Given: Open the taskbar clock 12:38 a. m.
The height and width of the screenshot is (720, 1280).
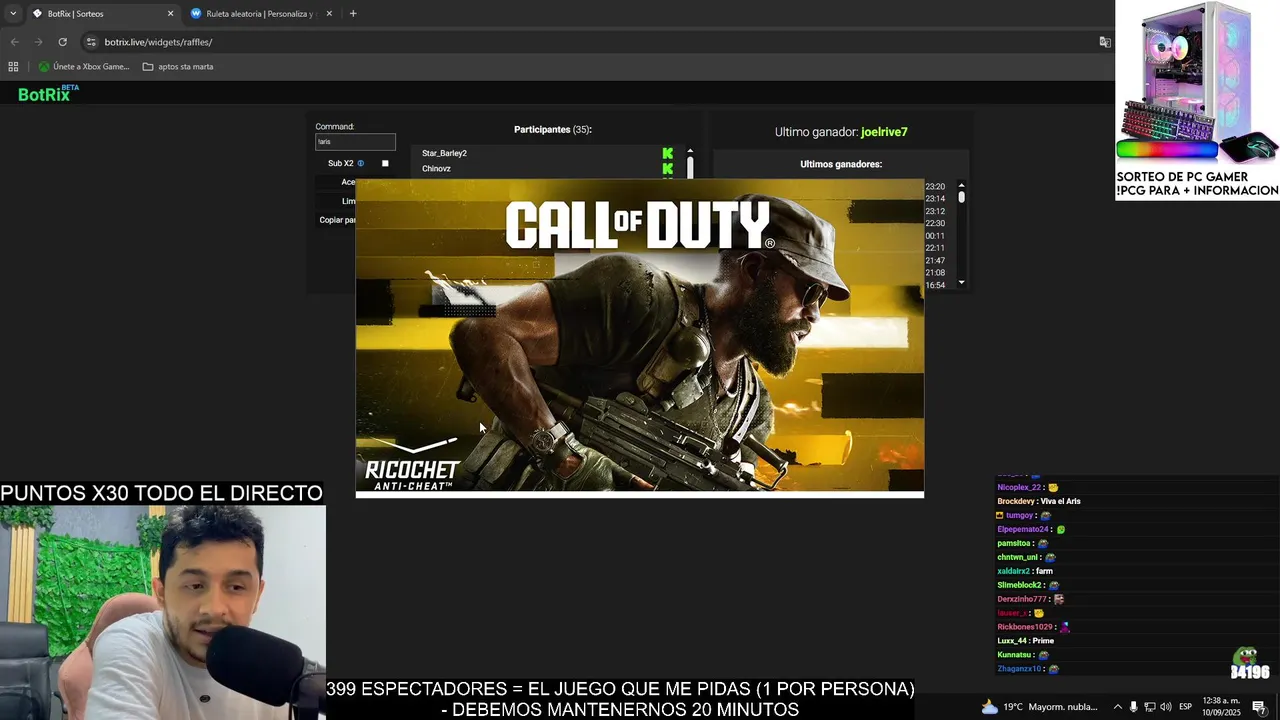Looking at the screenshot, I should point(1221,707).
